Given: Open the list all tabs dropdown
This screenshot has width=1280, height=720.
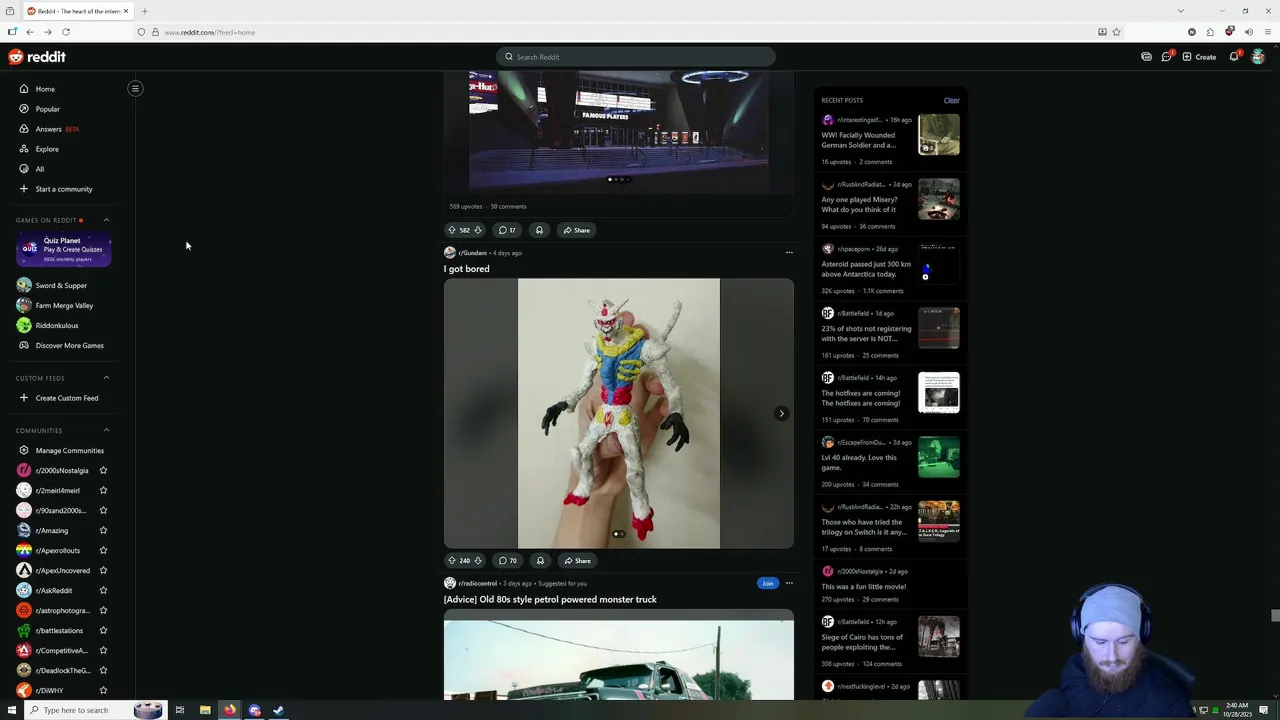Looking at the screenshot, I should (x=1180, y=11).
